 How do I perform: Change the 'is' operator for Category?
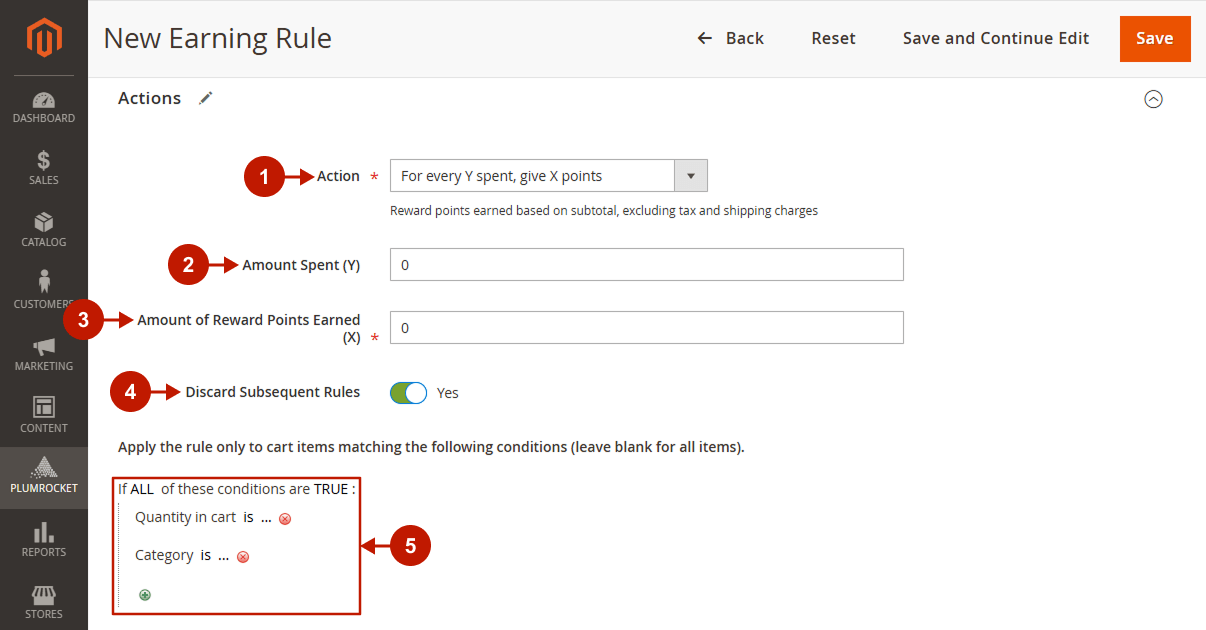coord(205,555)
